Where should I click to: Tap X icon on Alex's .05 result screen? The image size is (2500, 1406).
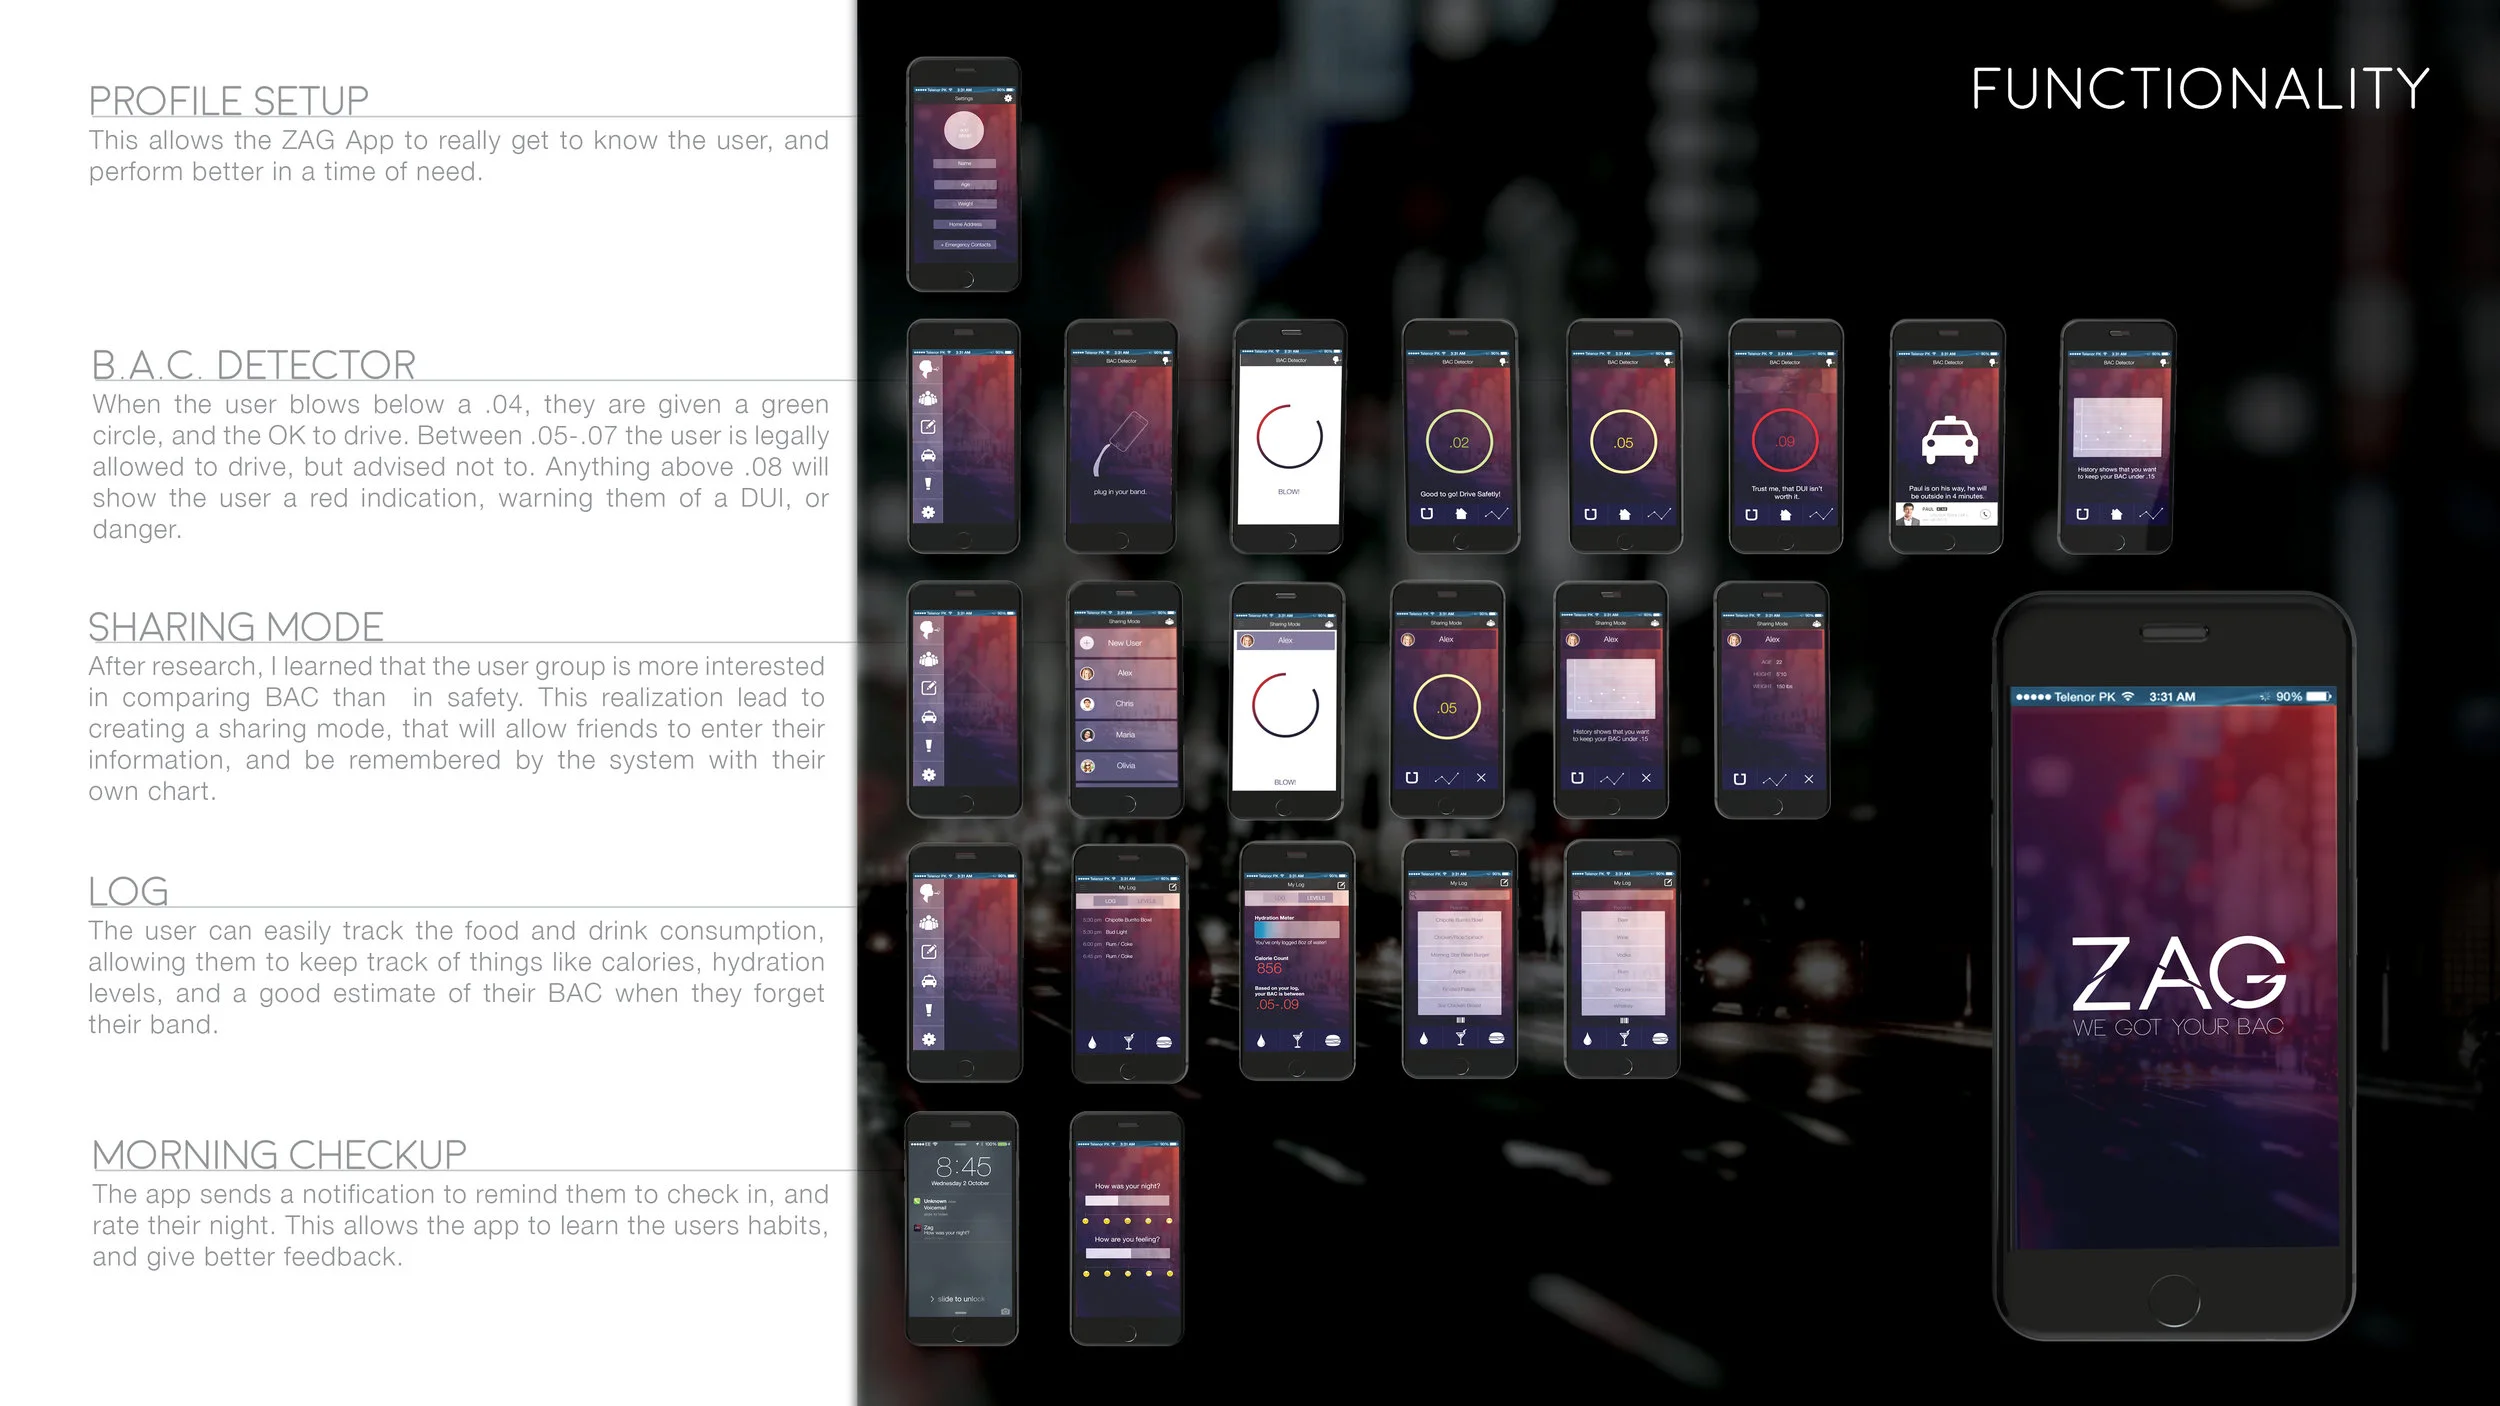click(1481, 778)
